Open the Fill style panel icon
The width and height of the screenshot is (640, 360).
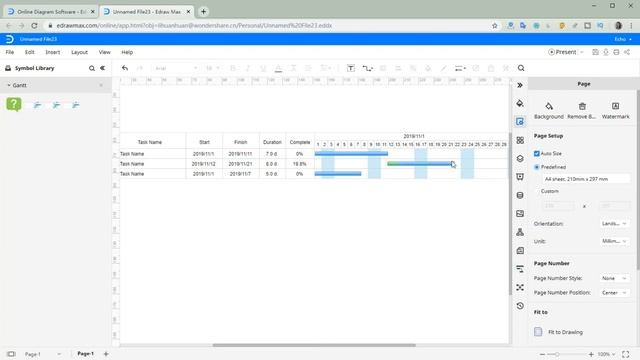point(520,103)
